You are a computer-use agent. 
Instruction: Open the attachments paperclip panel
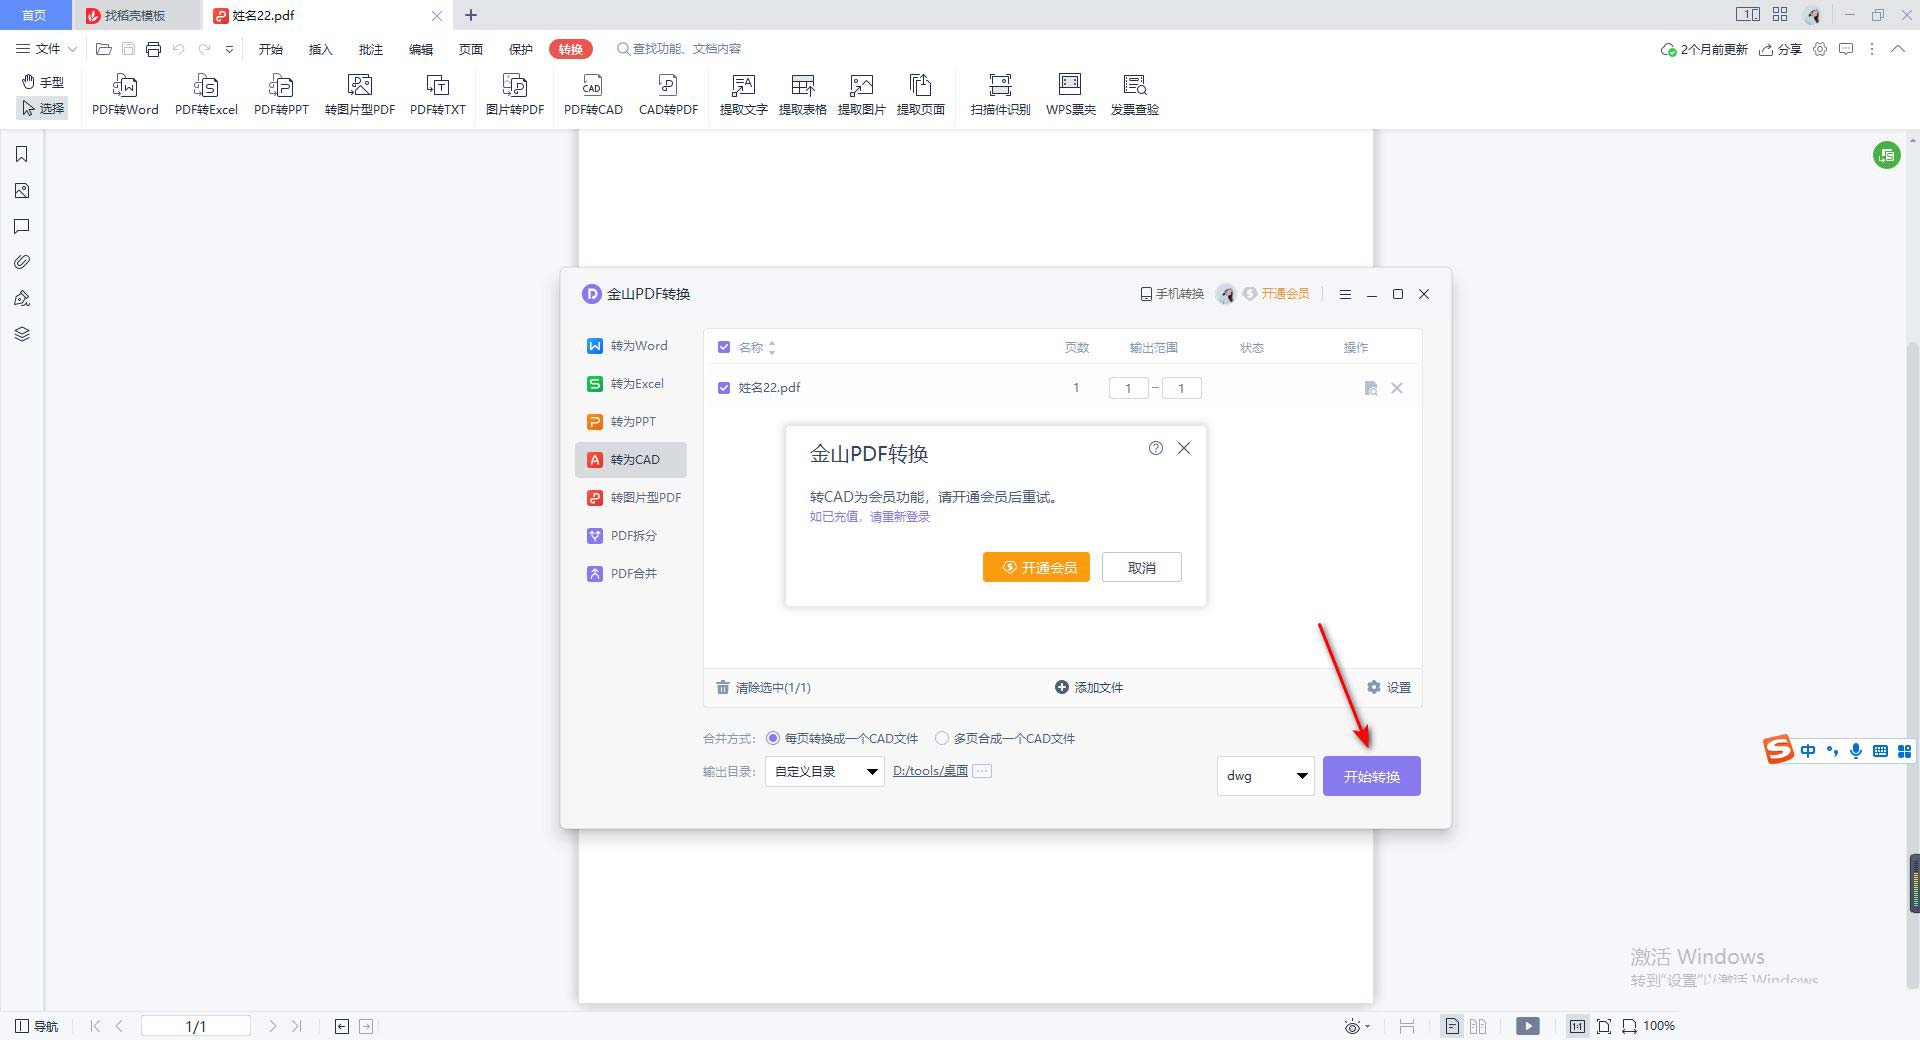point(22,262)
